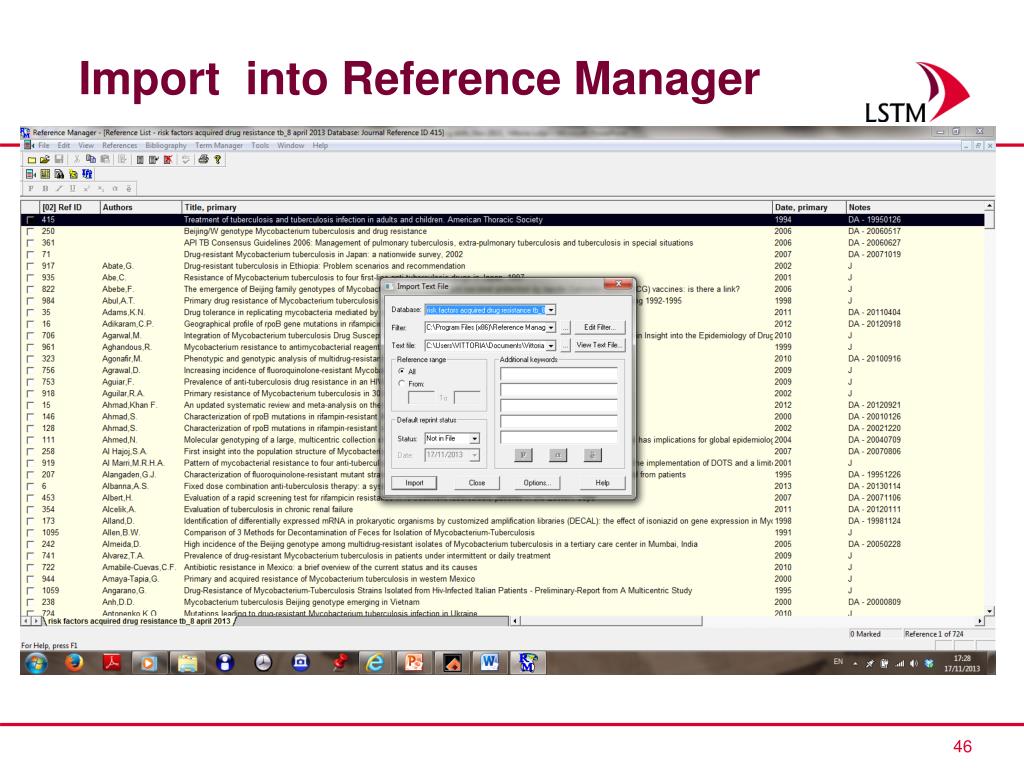Click the Help button in Import dialog

tap(602, 483)
